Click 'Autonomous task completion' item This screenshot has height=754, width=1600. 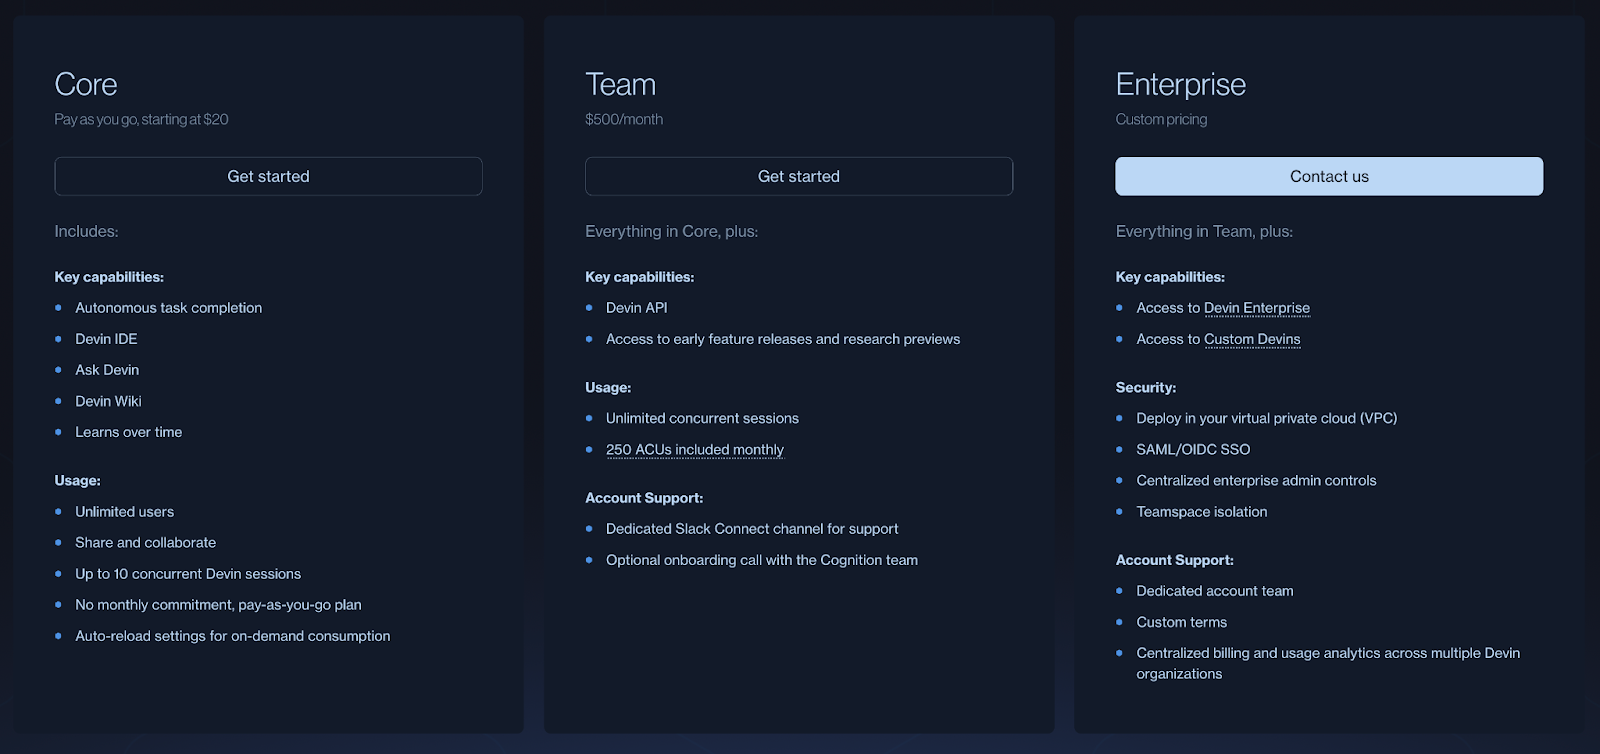point(169,308)
